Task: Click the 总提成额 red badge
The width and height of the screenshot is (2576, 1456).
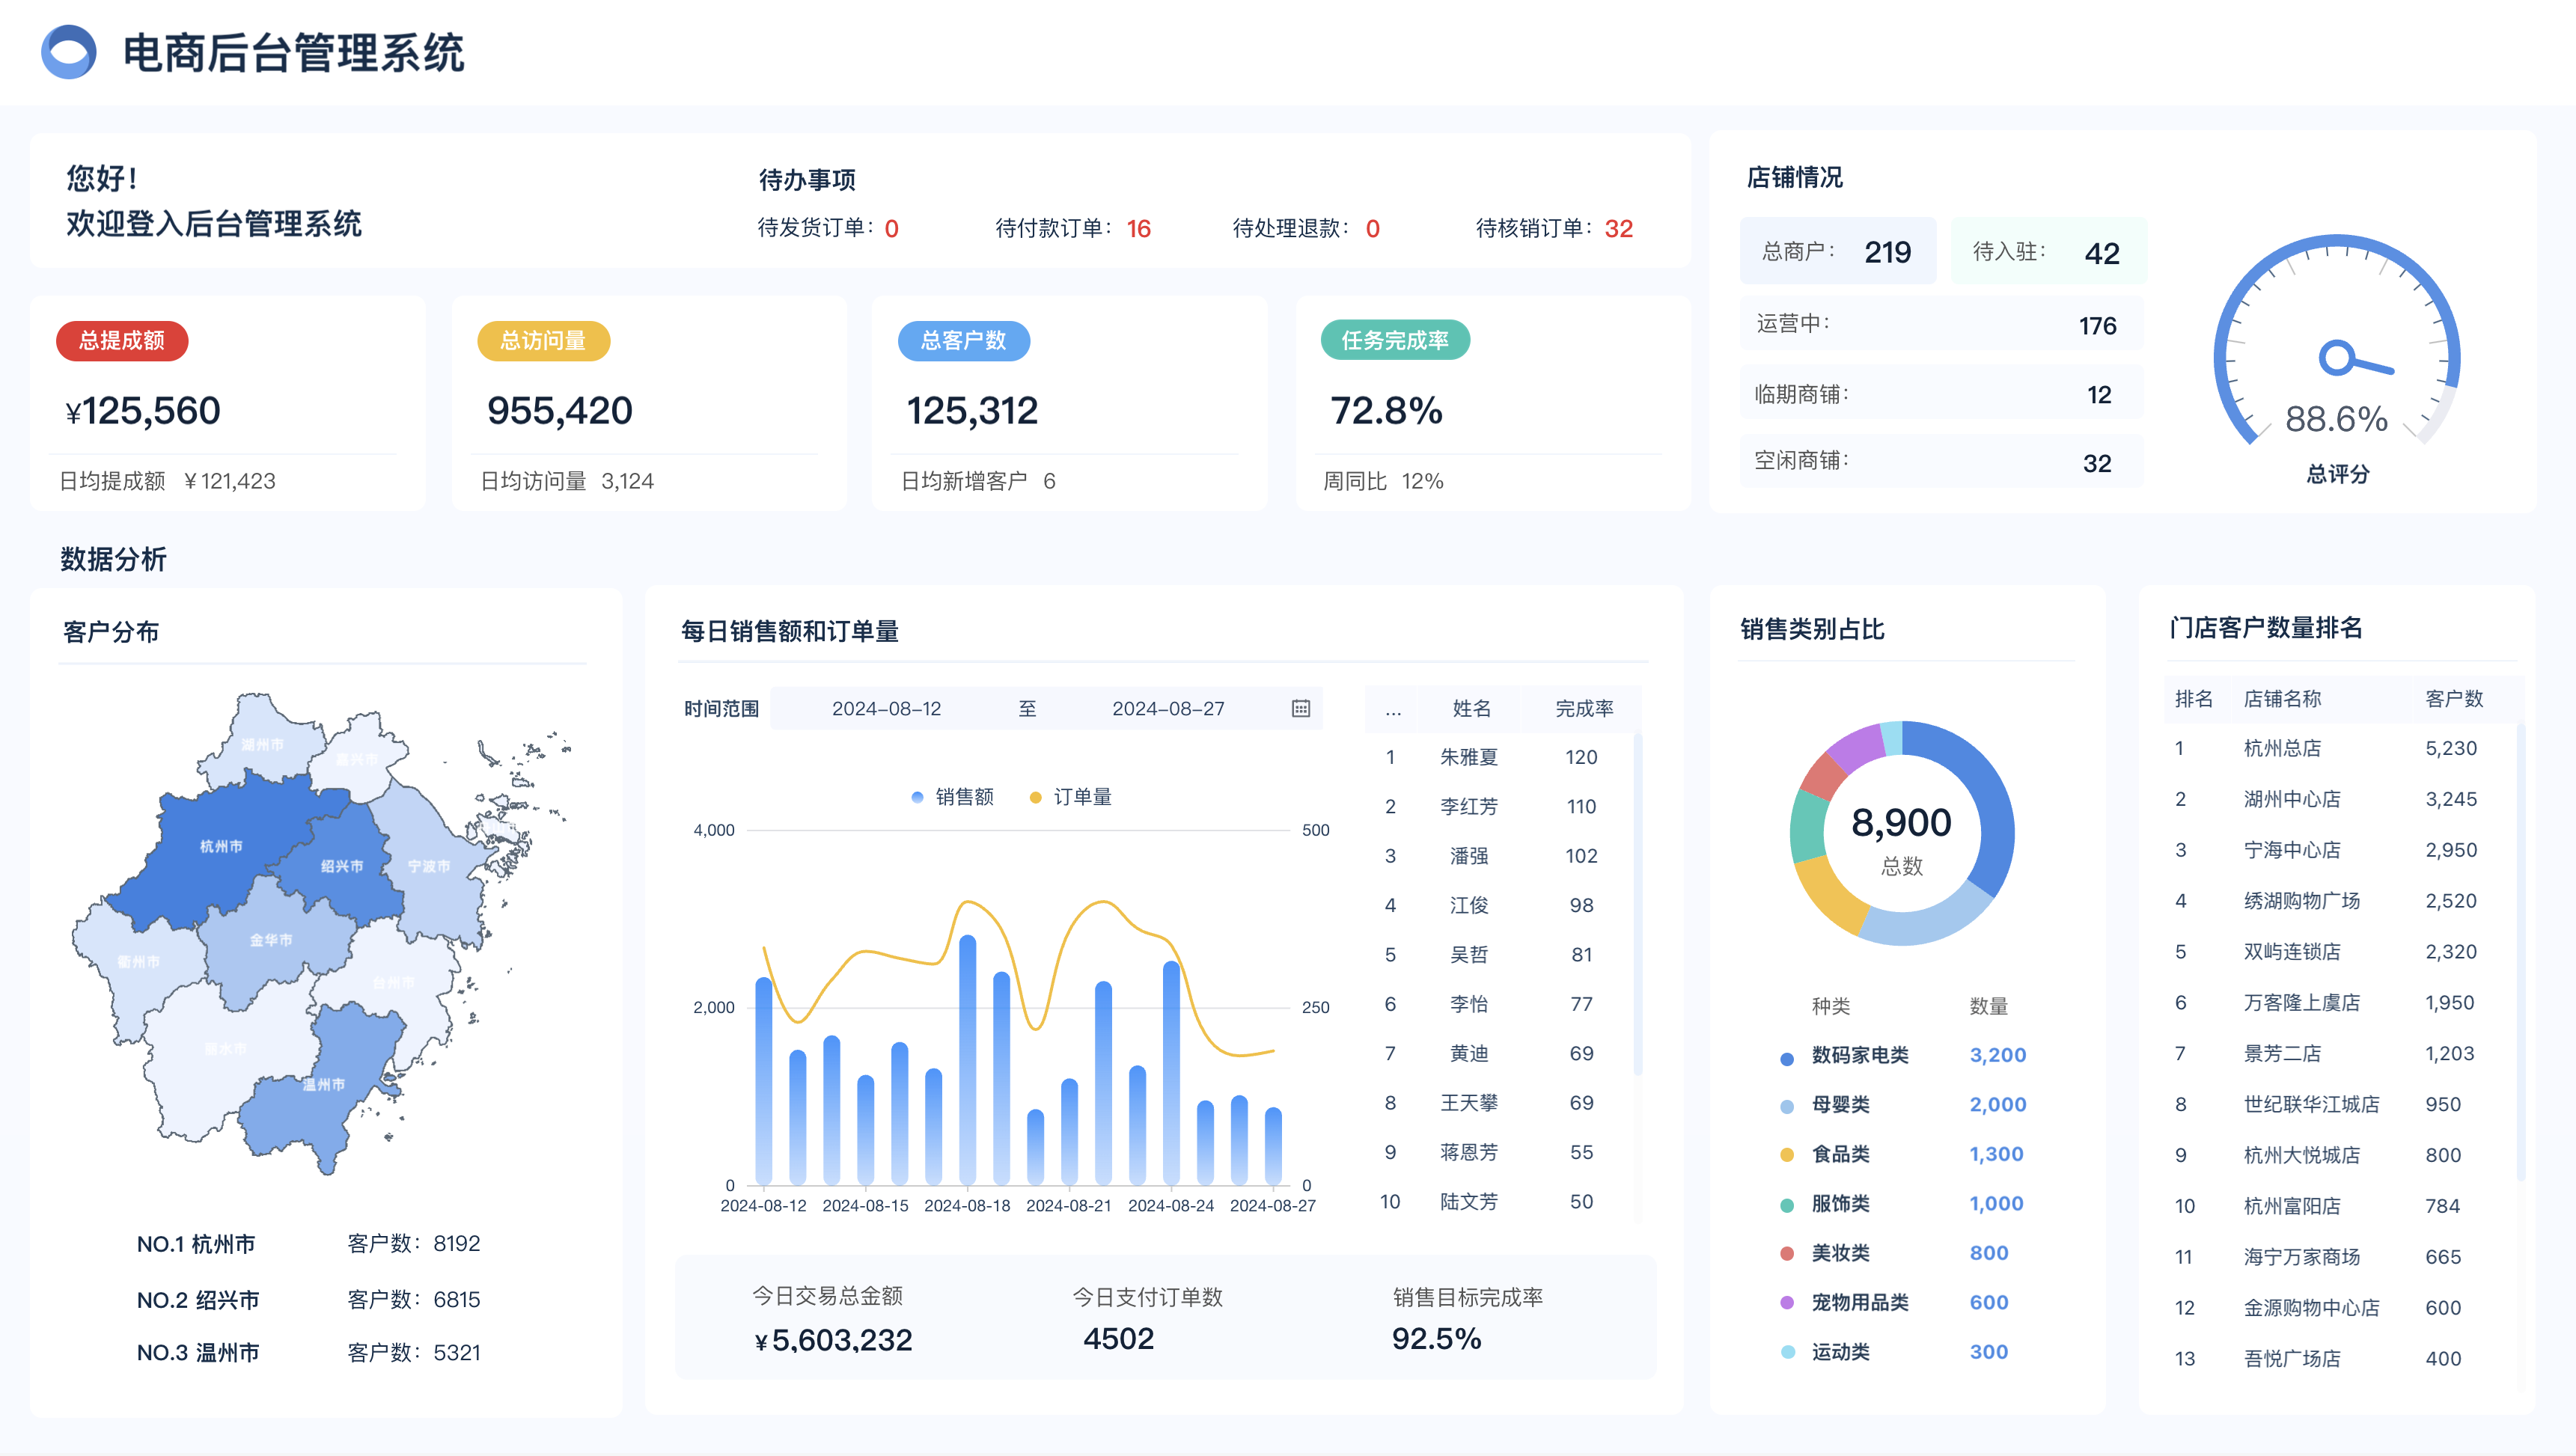Action: pyautogui.click(x=122, y=340)
